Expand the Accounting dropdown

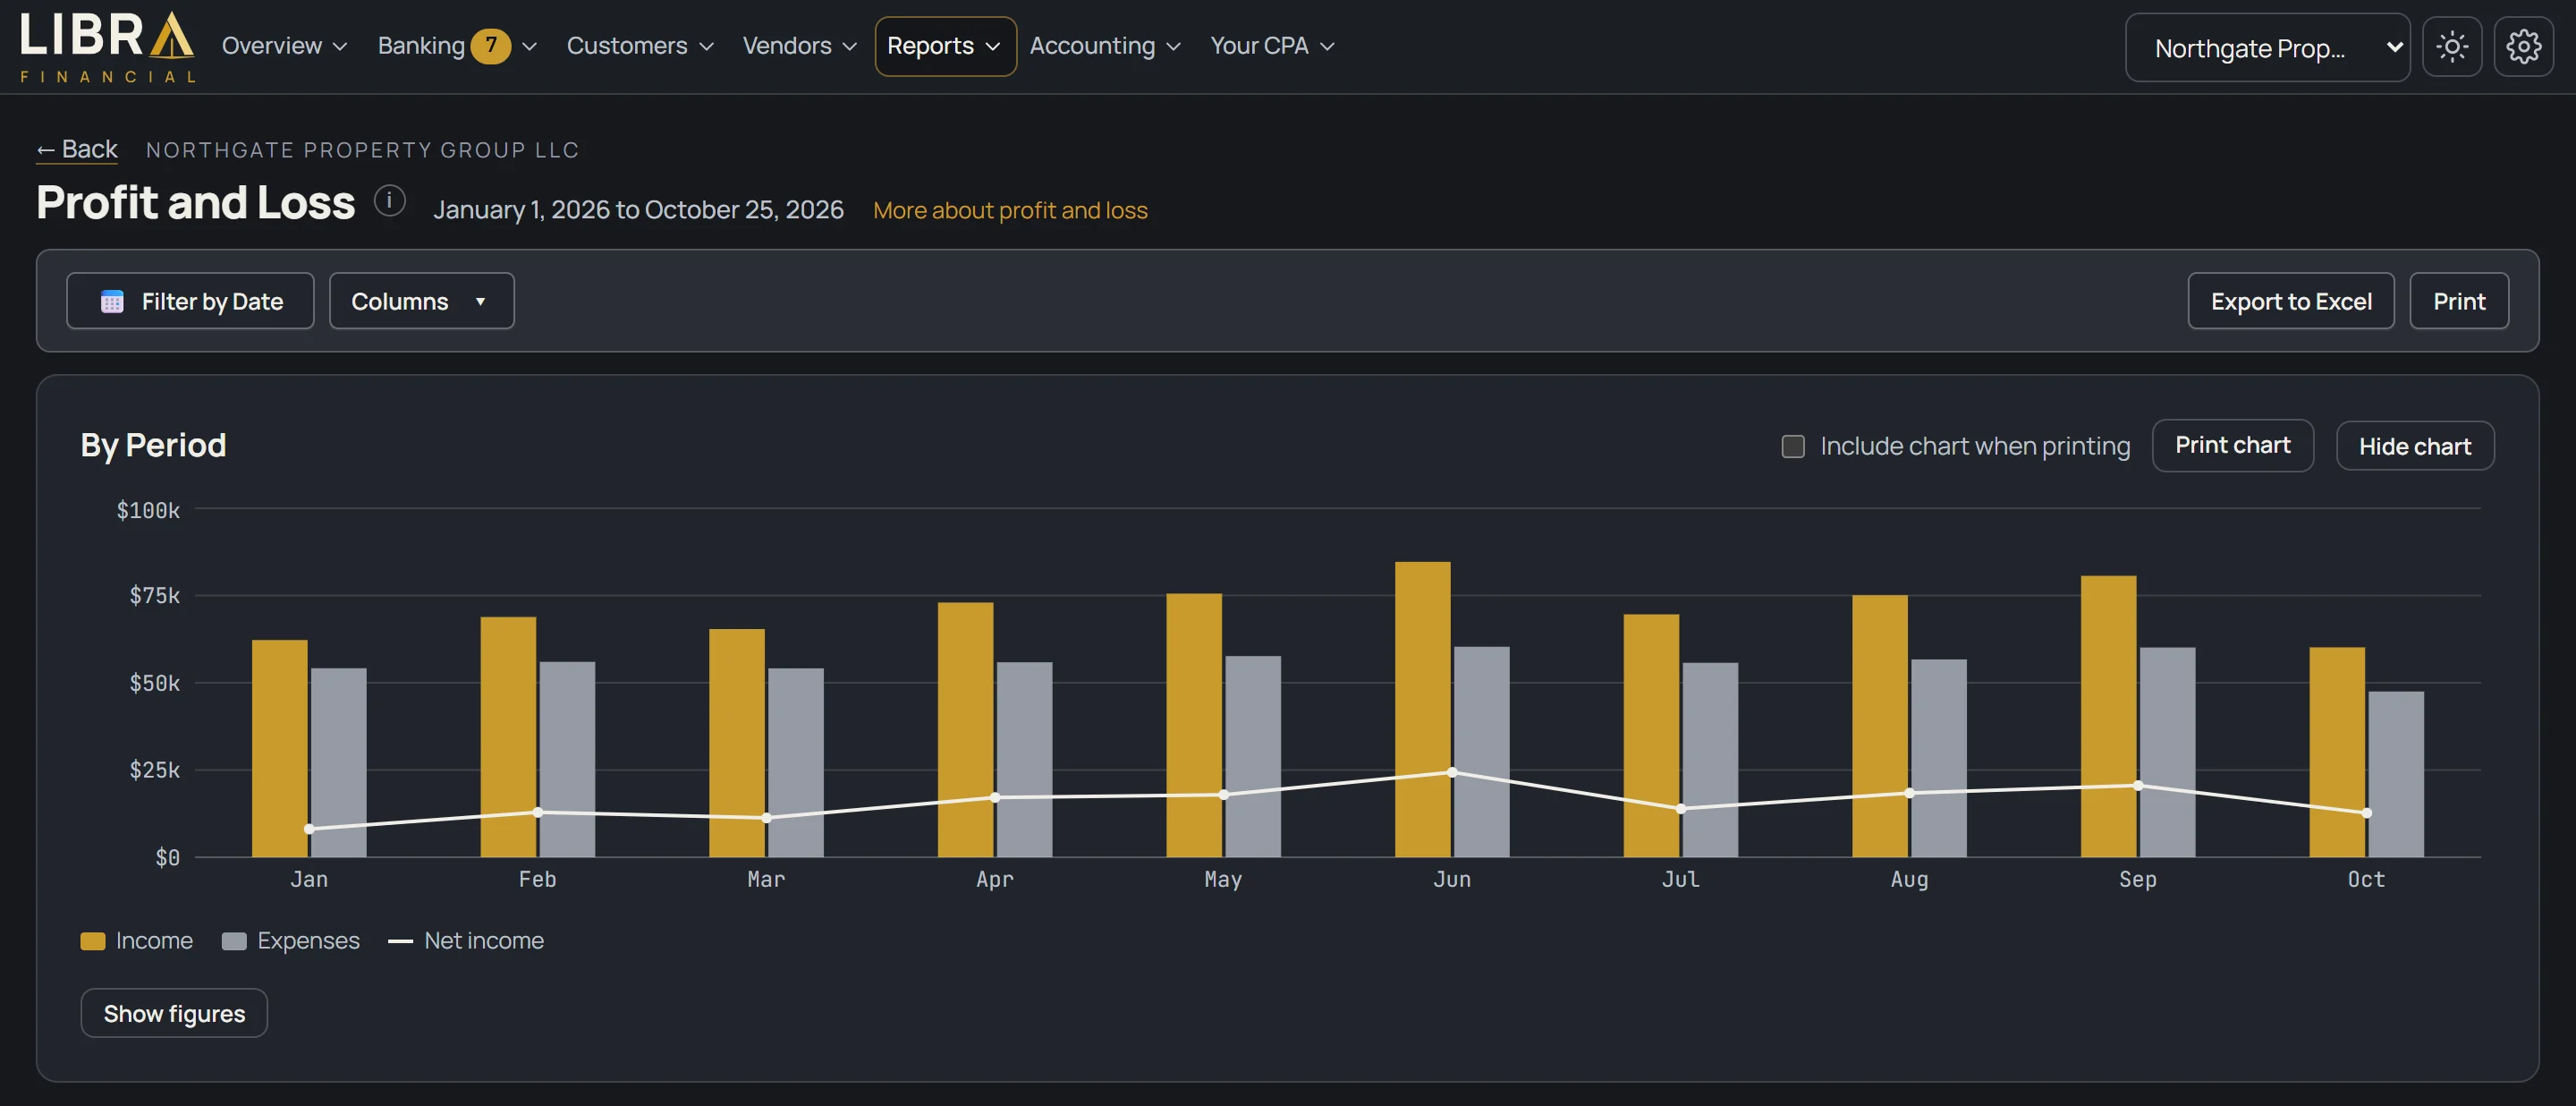coord(1105,46)
